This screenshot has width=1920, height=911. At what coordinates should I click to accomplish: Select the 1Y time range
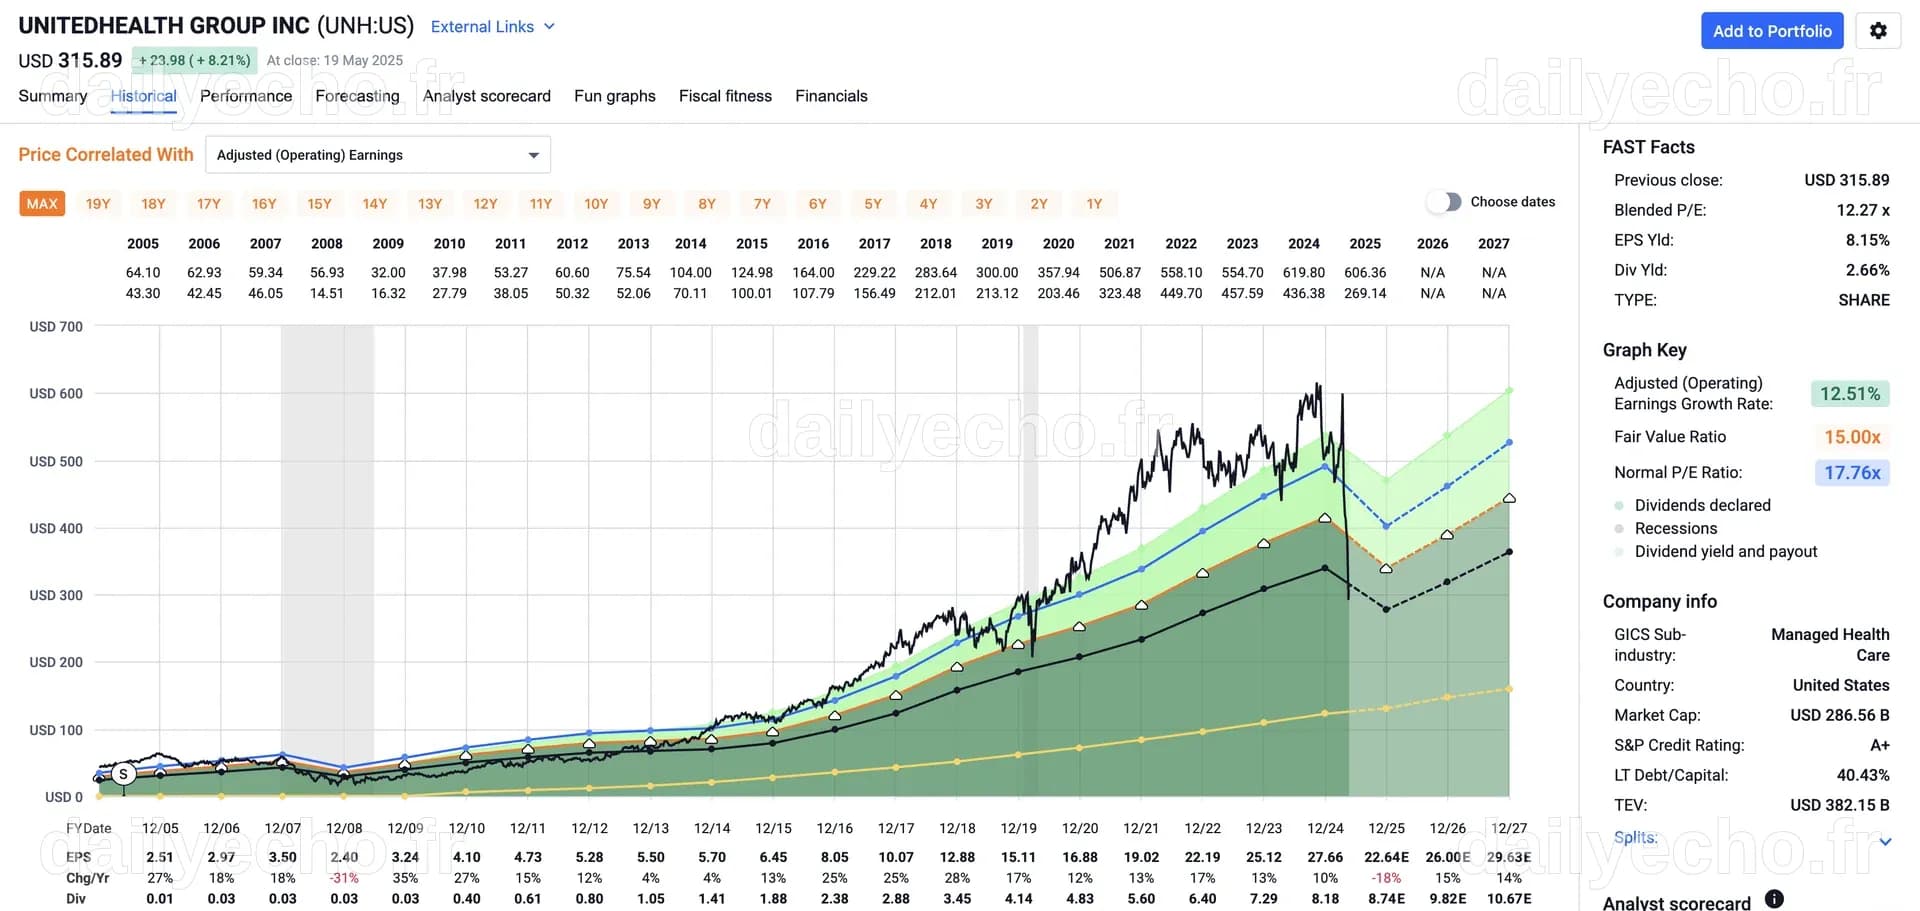(1094, 204)
